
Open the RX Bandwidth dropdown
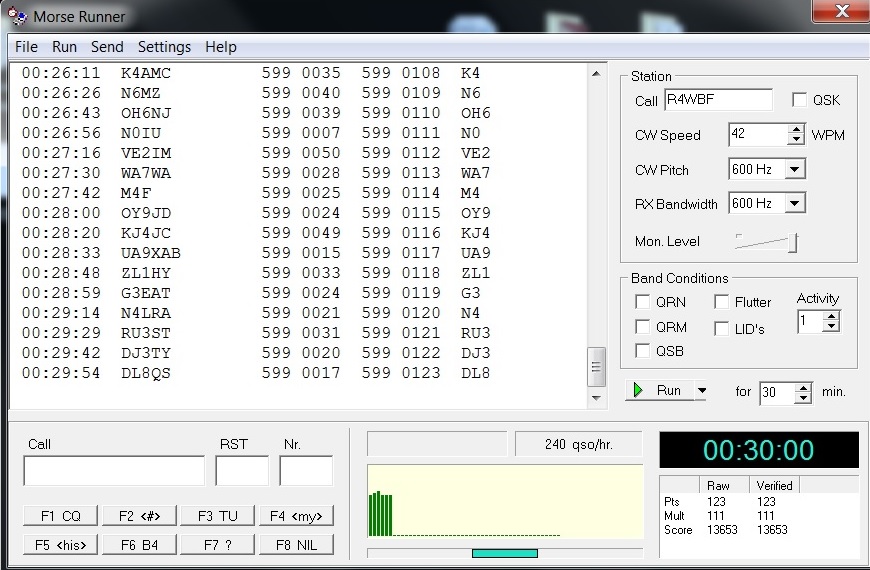pos(795,204)
